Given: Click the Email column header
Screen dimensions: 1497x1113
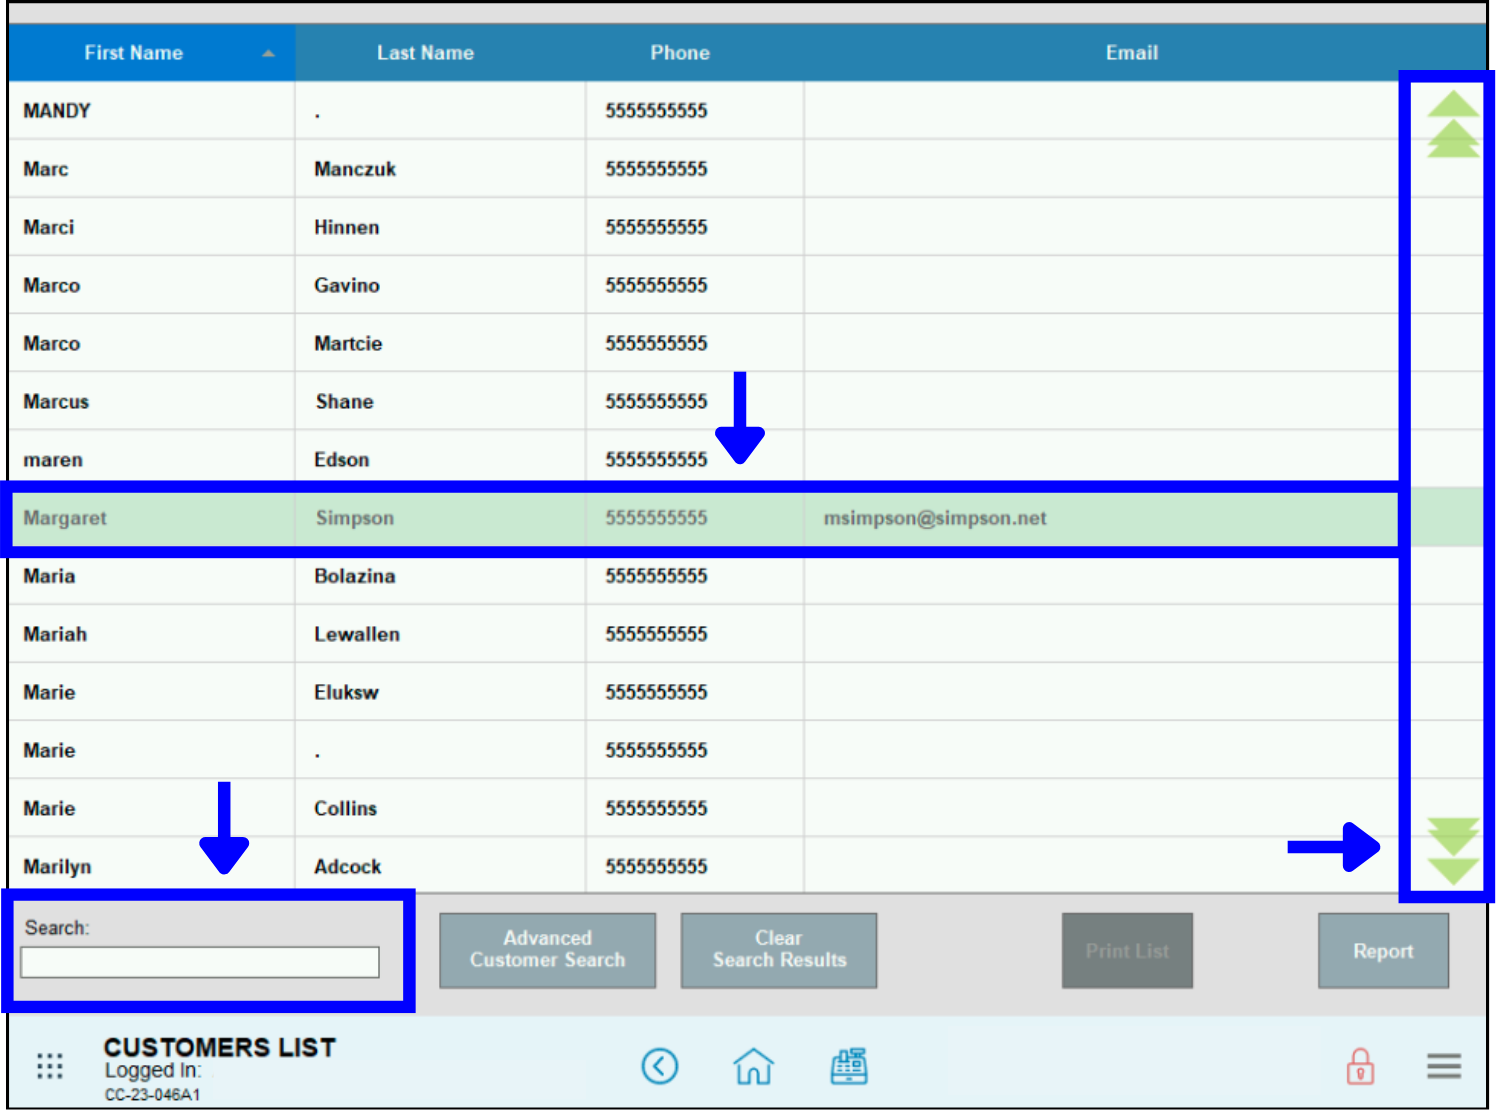Looking at the screenshot, I should [x=1131, y=53].
